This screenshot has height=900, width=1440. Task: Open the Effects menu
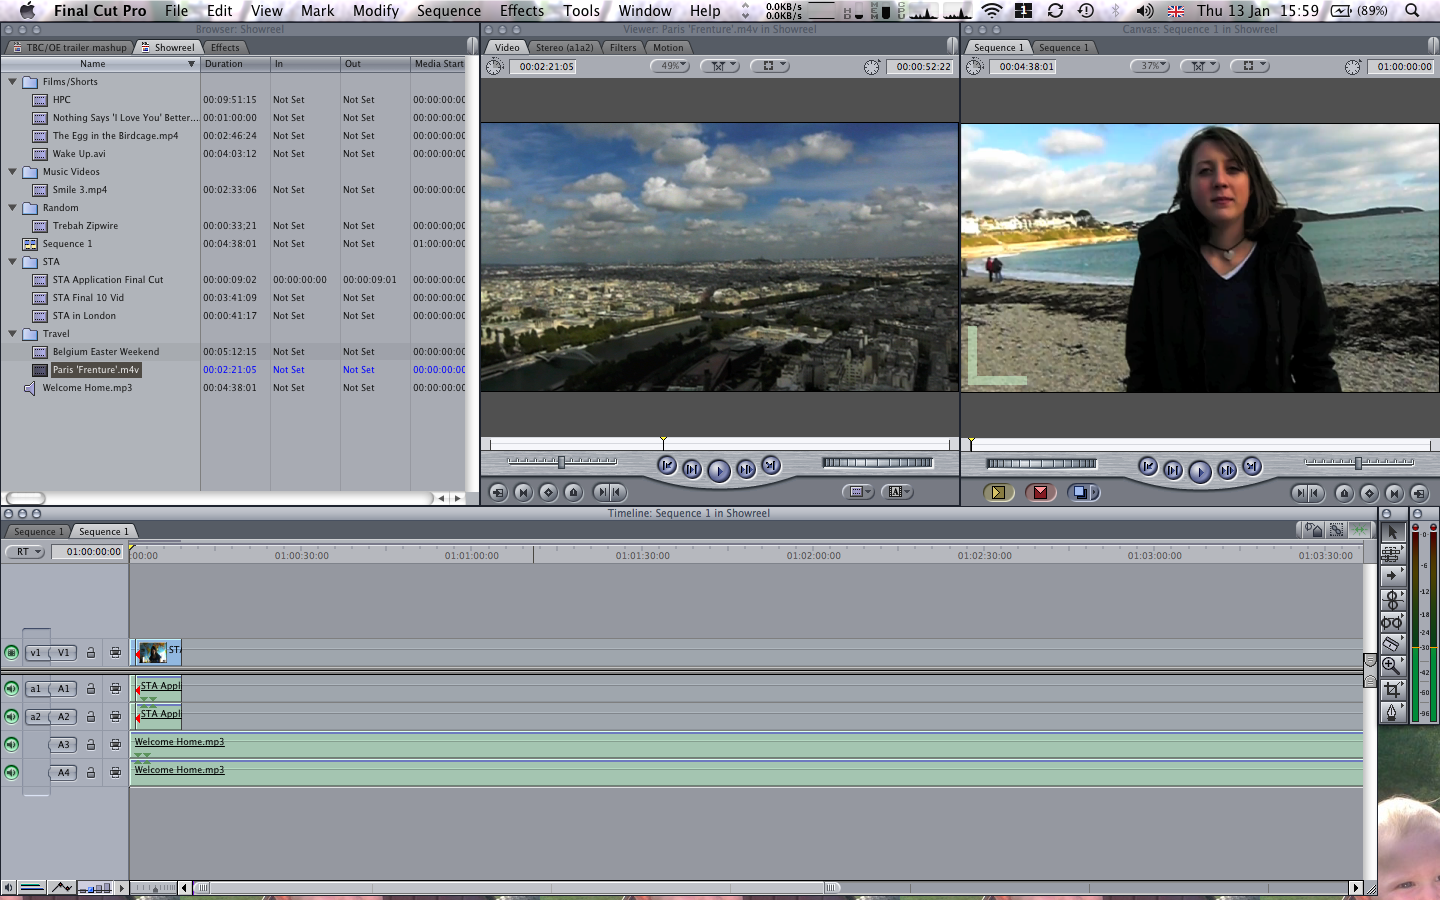(521, 11)
